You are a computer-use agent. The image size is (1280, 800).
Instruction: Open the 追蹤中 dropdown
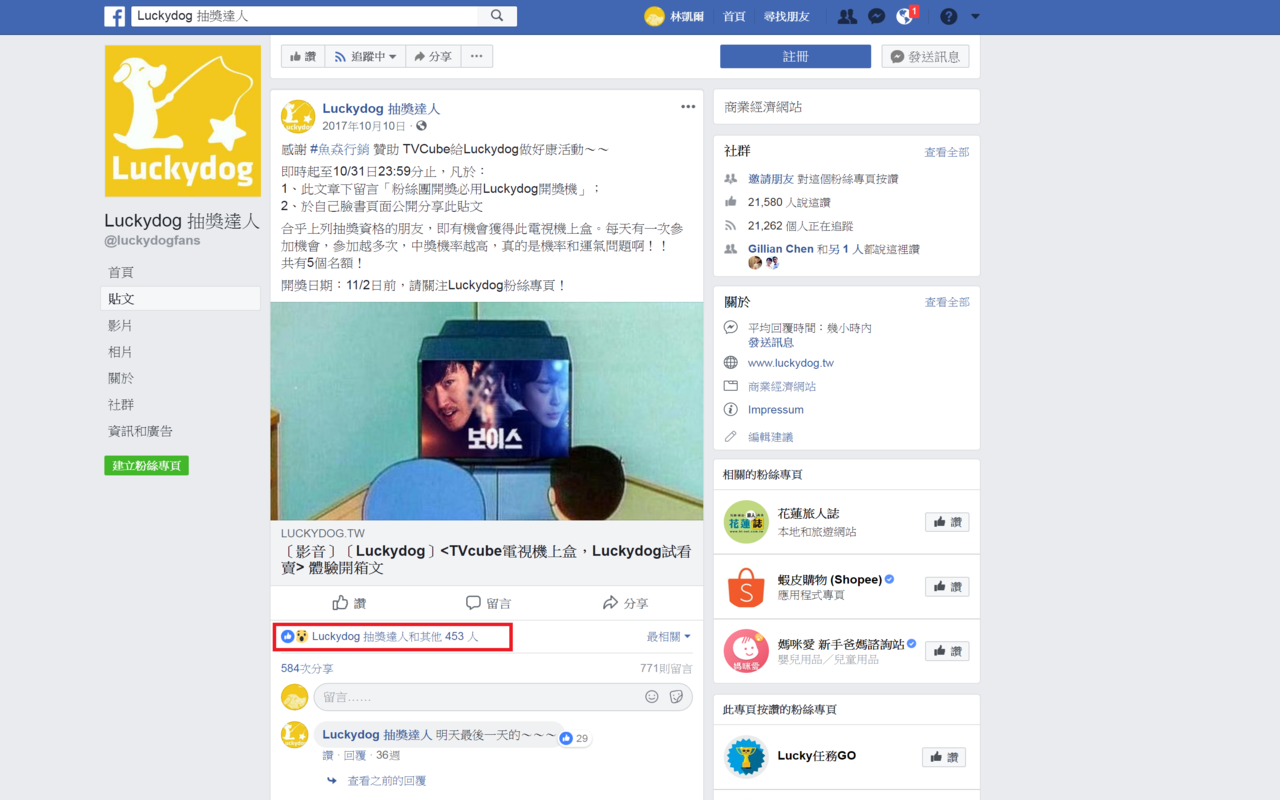365,57
